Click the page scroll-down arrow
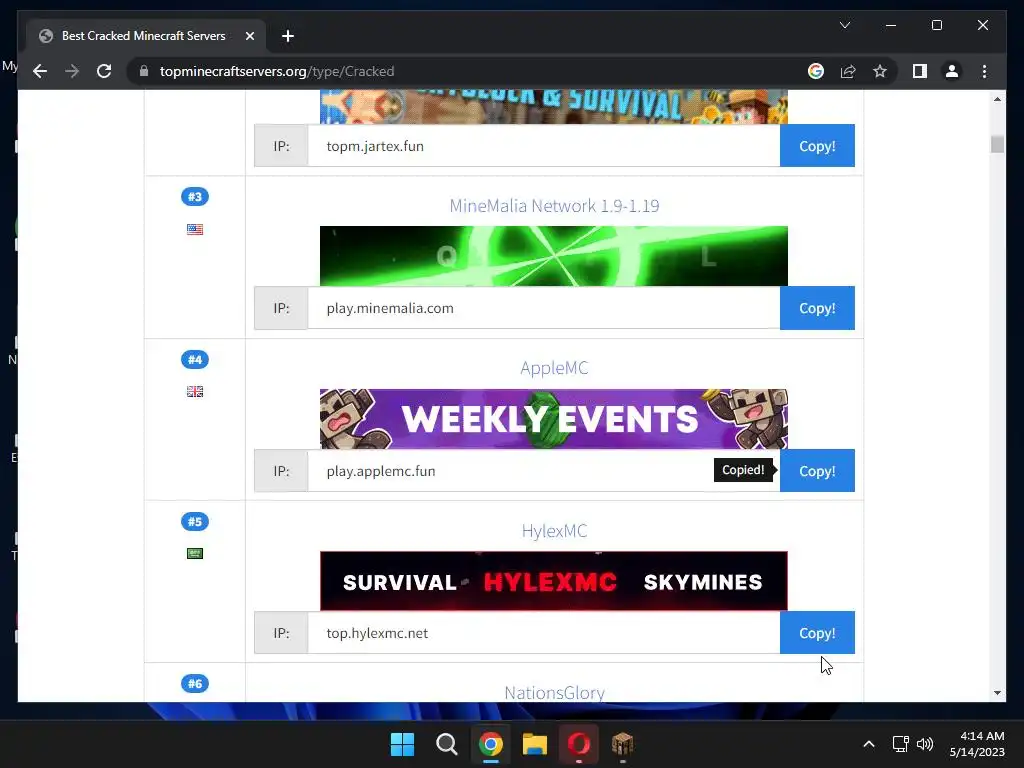Viewport: 1024px width, 768px height. coord(997,693)
